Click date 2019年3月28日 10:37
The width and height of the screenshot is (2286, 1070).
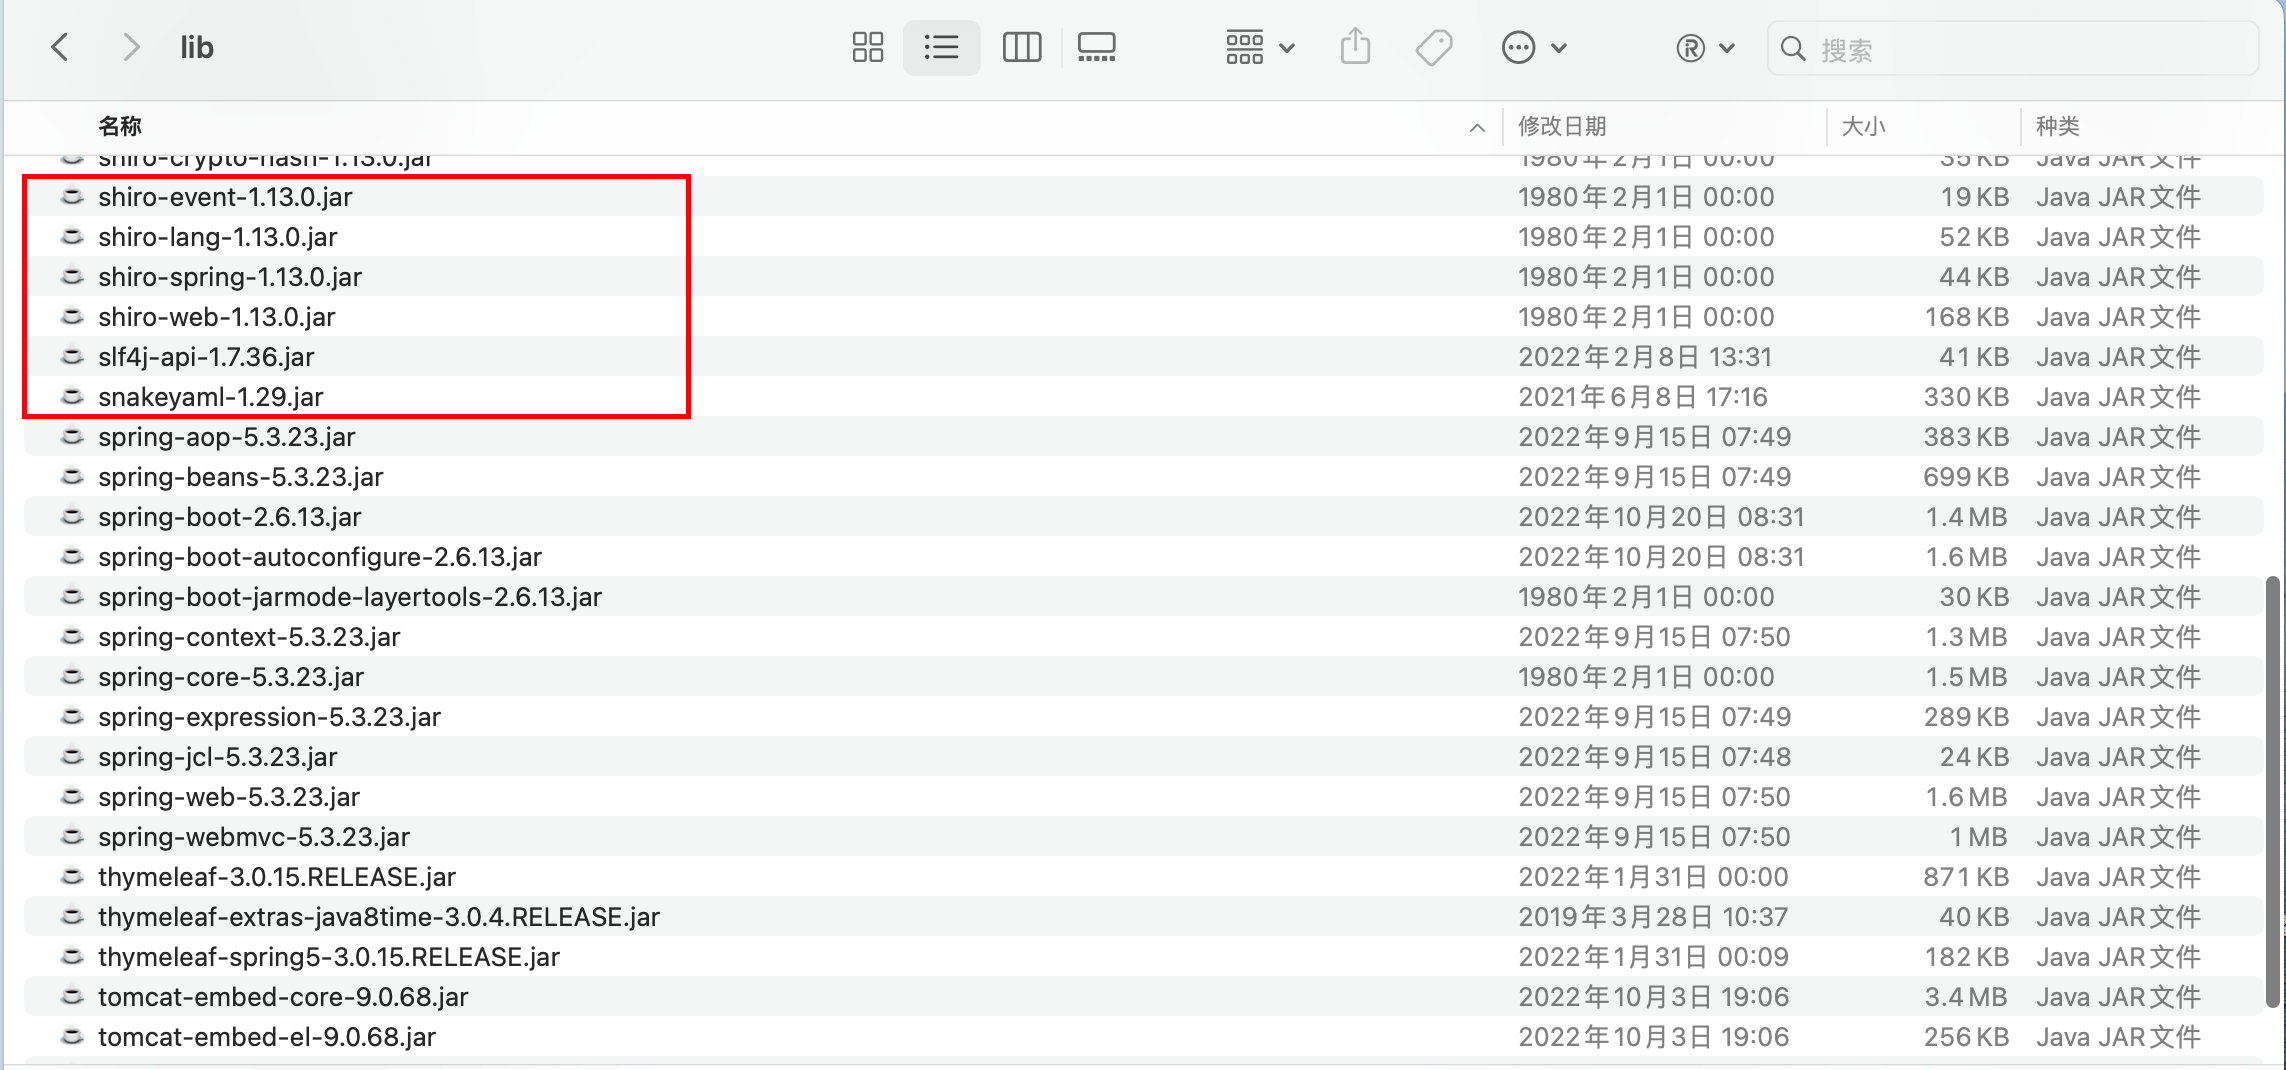coord(1653,917)
